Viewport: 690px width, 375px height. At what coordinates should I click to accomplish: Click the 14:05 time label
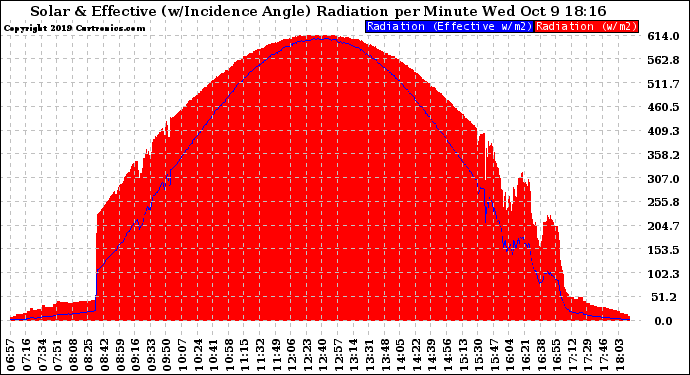pyautogui.click(x=401, y=355)
